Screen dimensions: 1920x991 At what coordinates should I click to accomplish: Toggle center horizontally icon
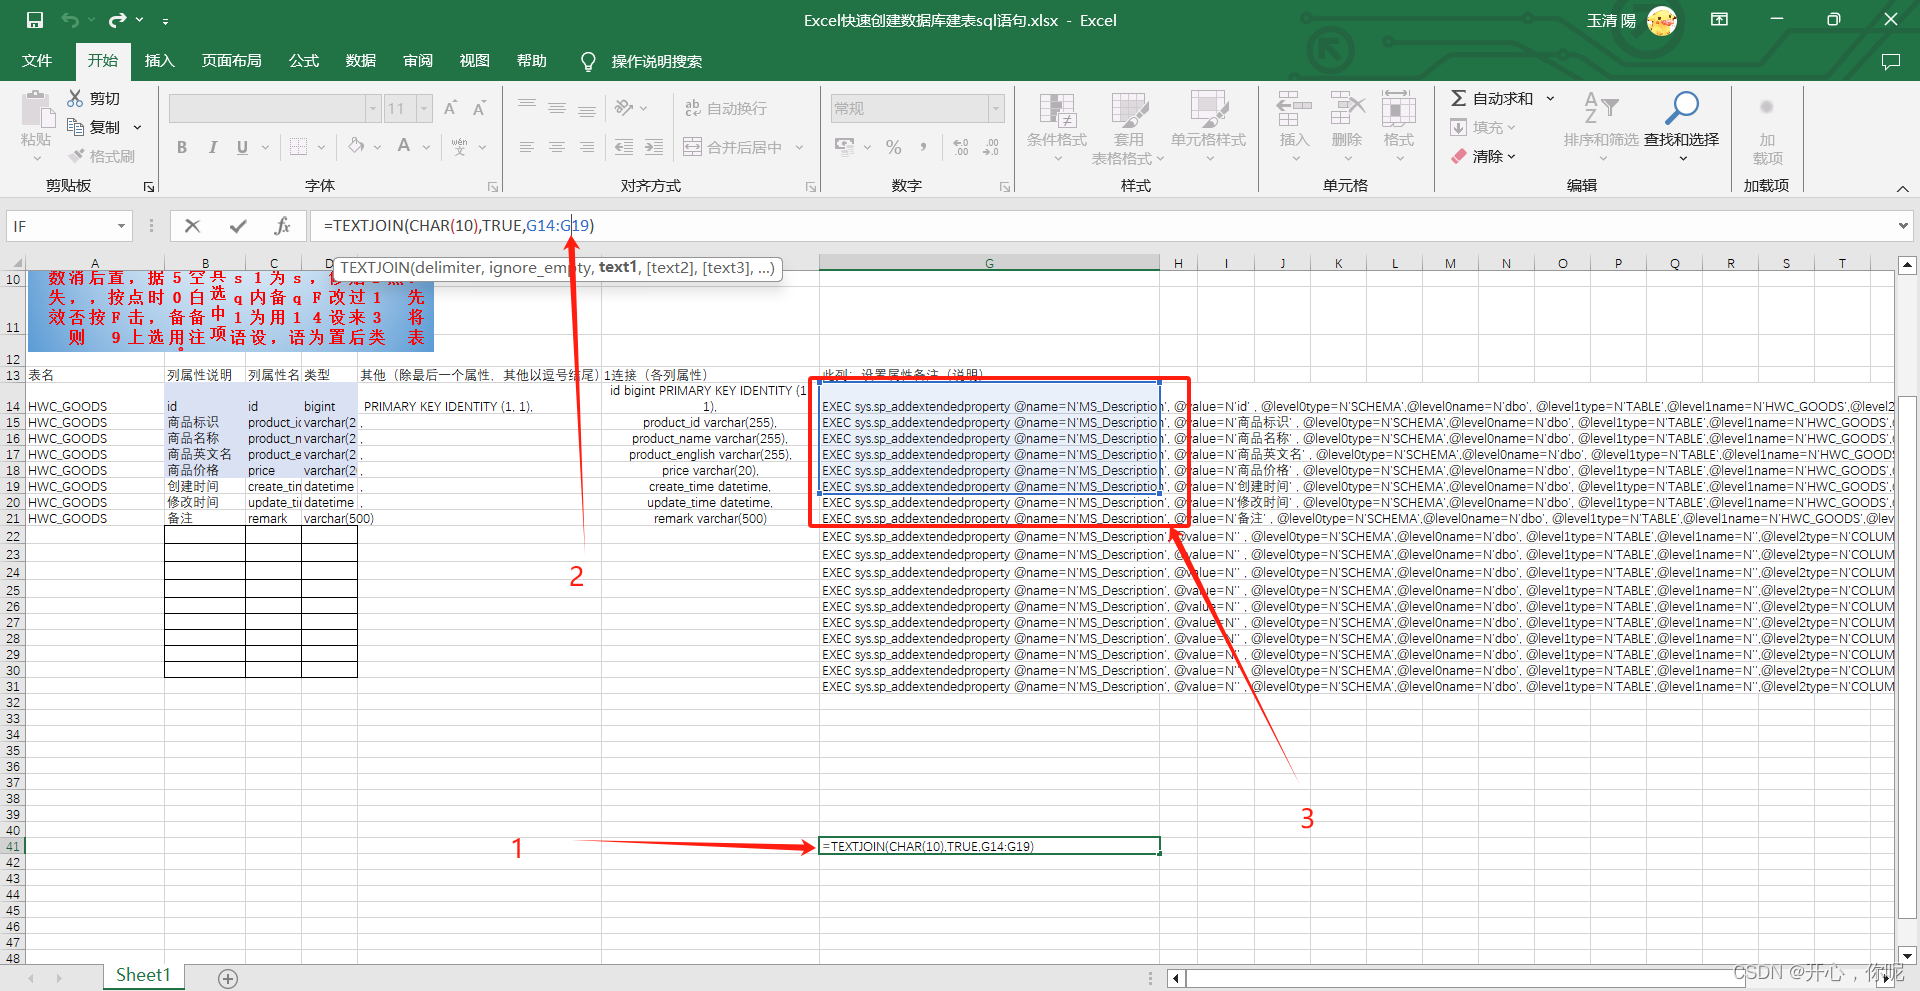[x=557, y=147]
